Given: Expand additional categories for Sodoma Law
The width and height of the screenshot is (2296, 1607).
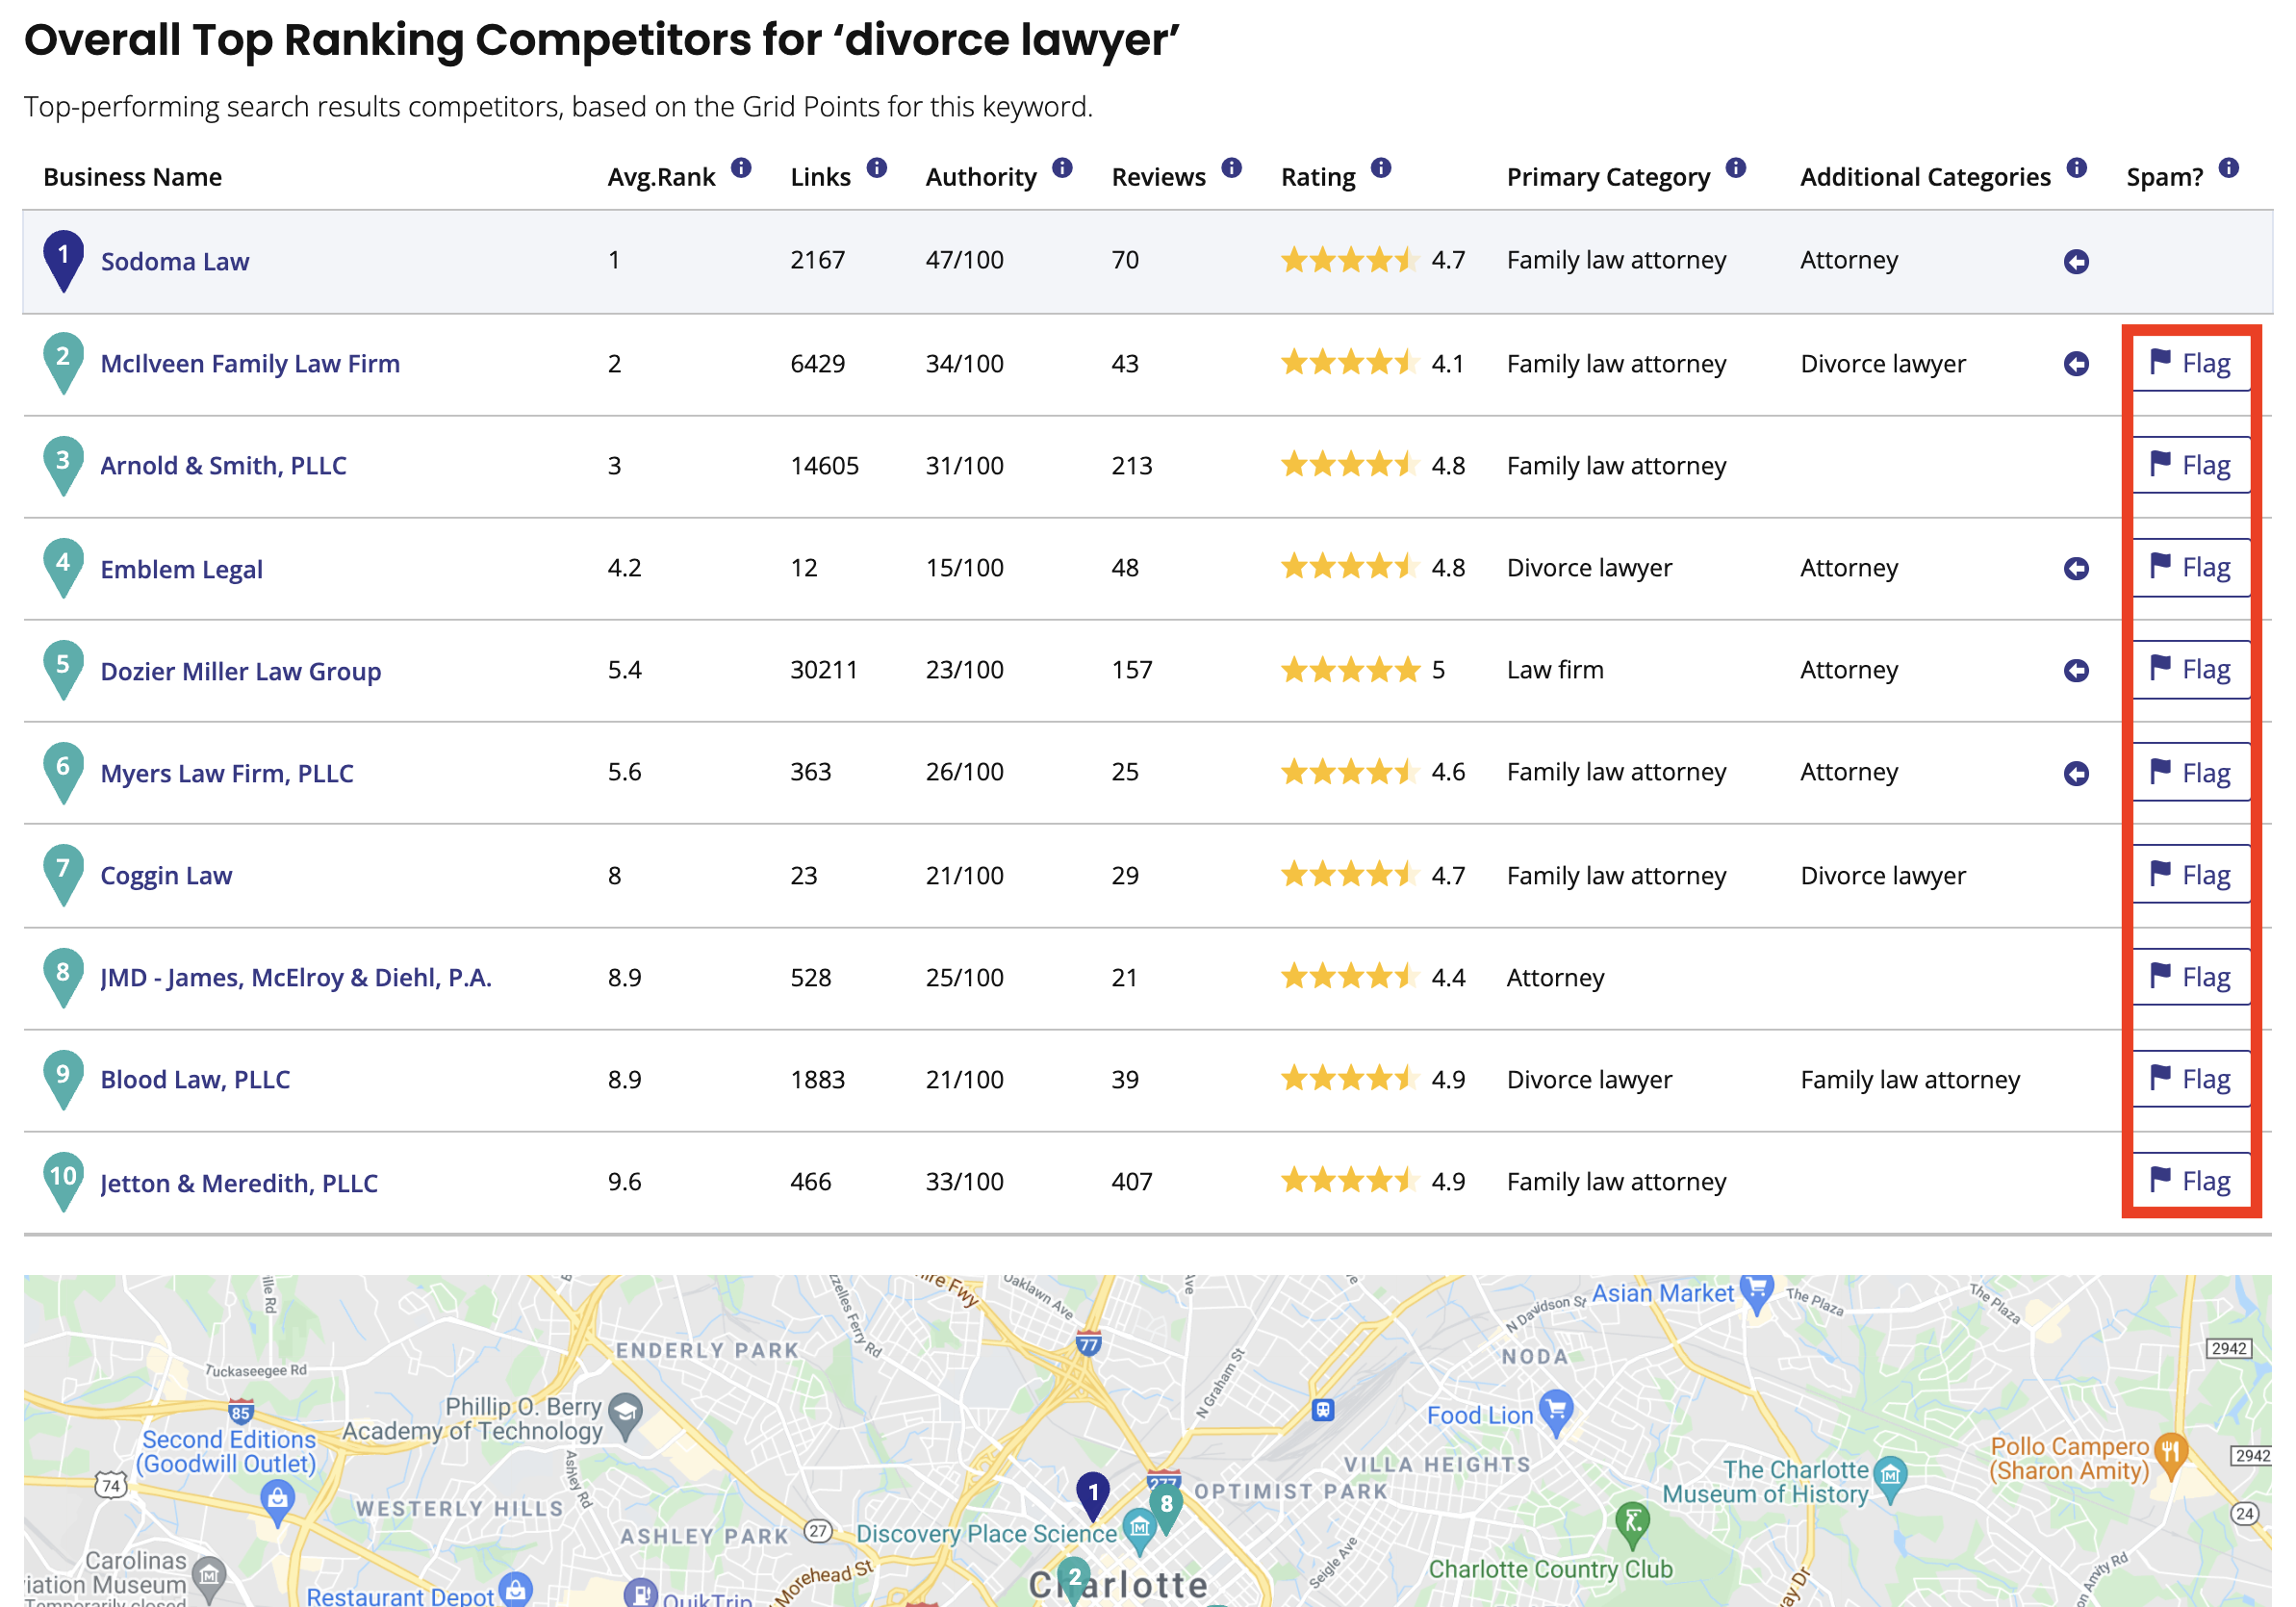Looking at the screenshot, I should point(2076,262).
